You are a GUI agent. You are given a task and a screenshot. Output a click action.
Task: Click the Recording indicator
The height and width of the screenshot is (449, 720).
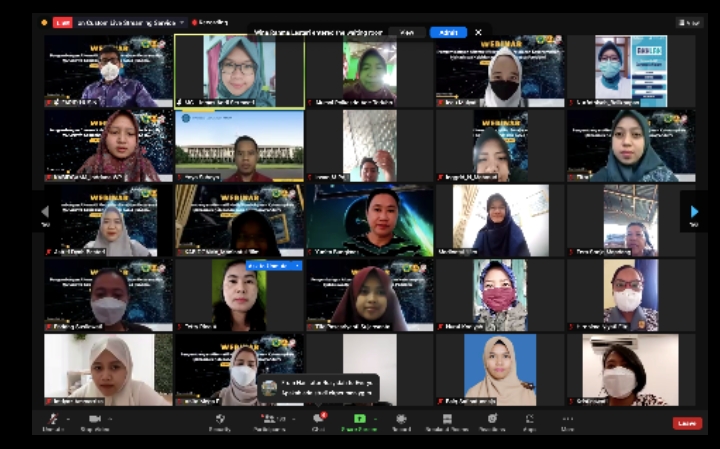[210, 22]
